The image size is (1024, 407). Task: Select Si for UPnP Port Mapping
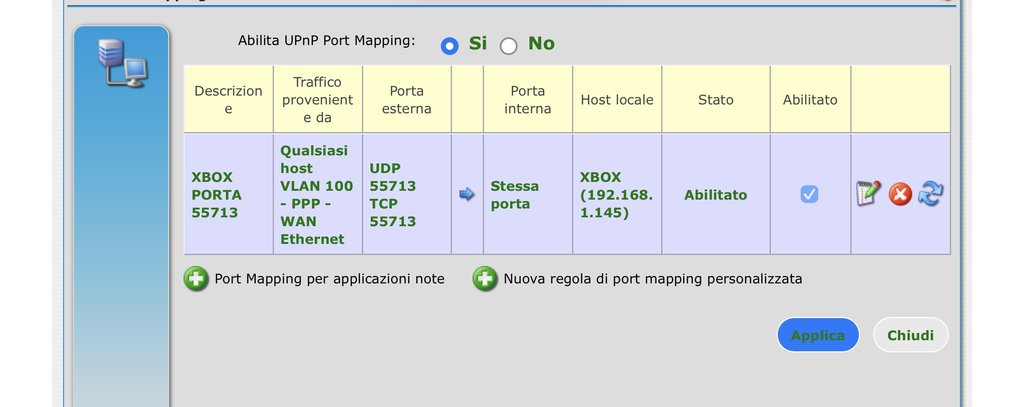pyautogui.click(x=450, y=45)
